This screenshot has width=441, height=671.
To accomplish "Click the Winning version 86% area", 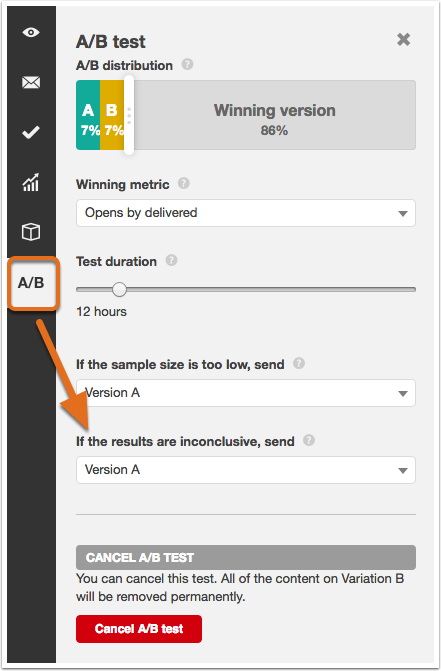I will 274,115.
